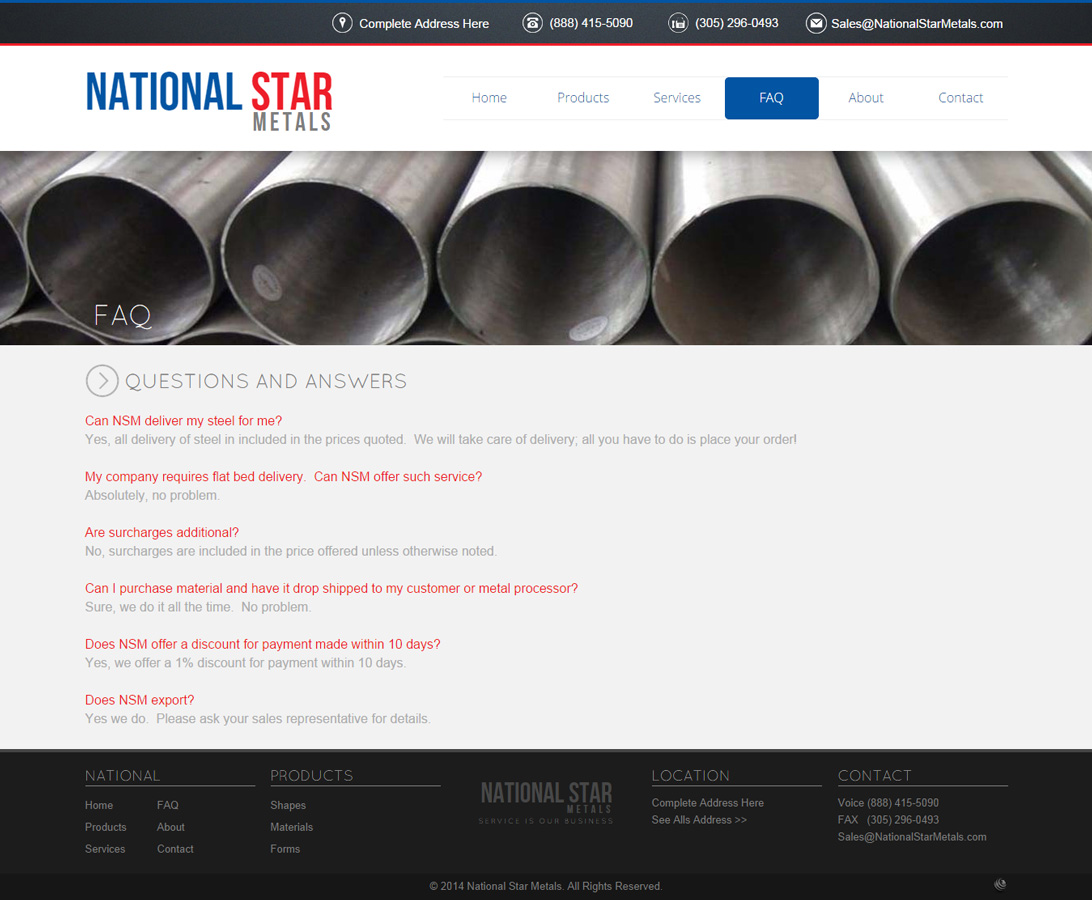Viewport: 1092px width, 900px height.
Task: Select the highlighted FAQ menu tab
Action: click(772, 98)
